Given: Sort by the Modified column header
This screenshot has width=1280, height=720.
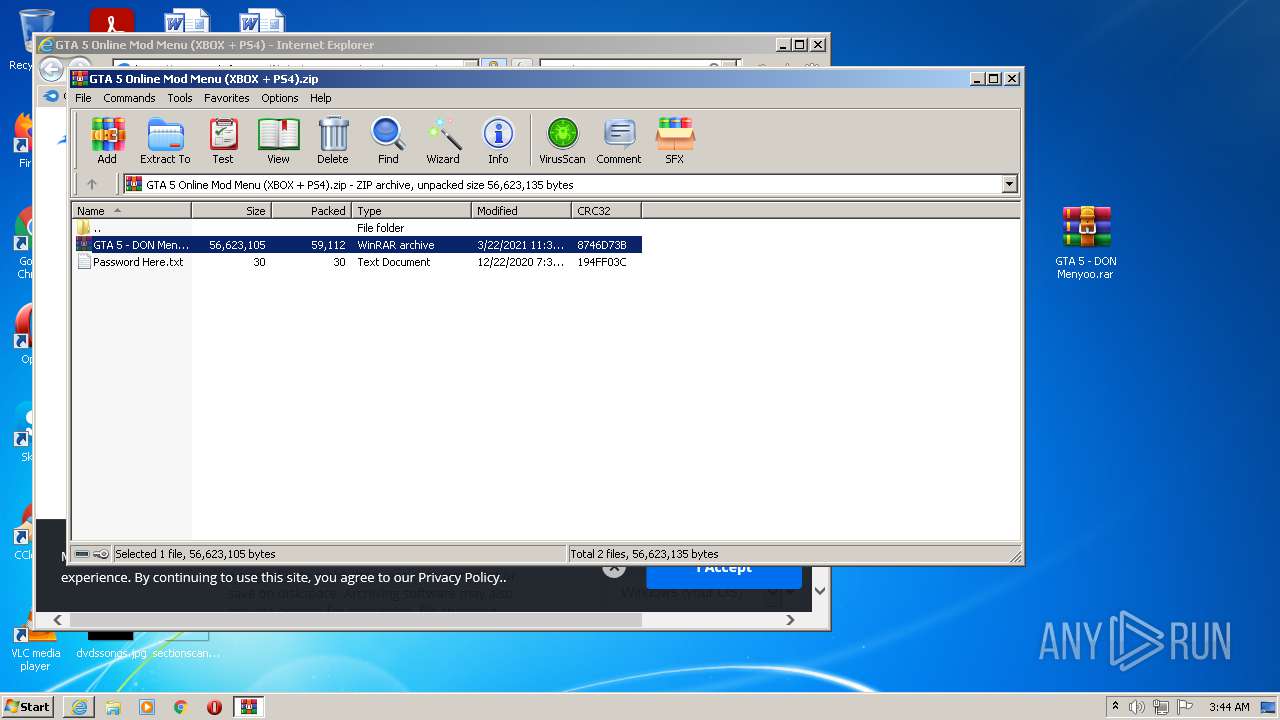Looking at the screenshot, I should (521, 211).
